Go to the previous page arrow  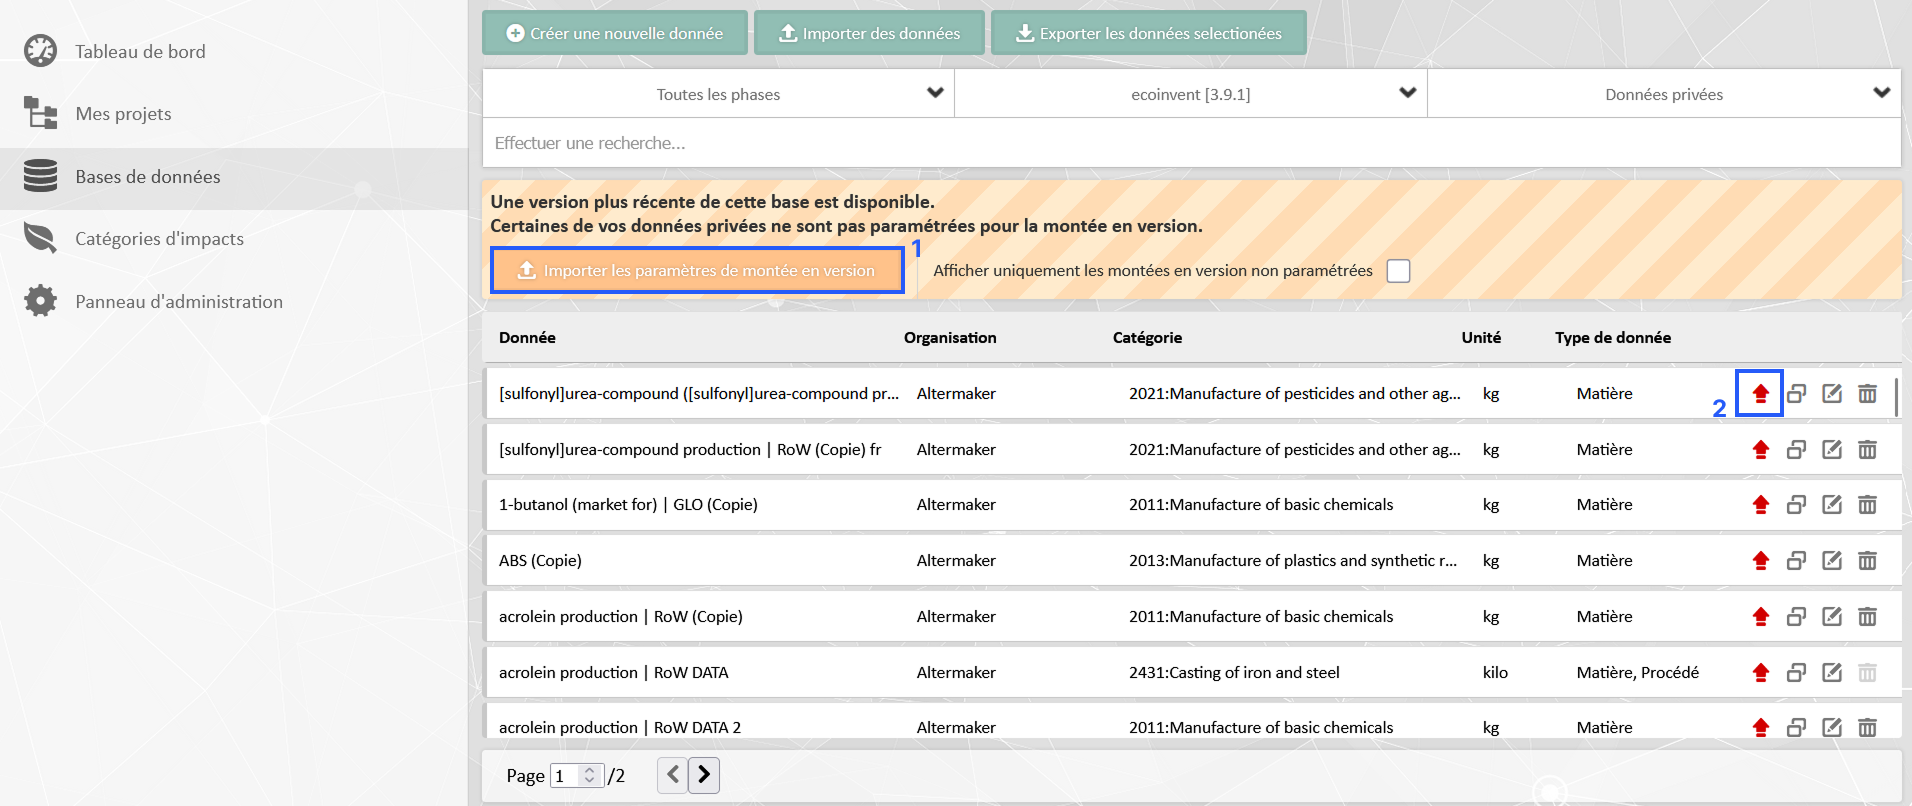coord(673,775)
